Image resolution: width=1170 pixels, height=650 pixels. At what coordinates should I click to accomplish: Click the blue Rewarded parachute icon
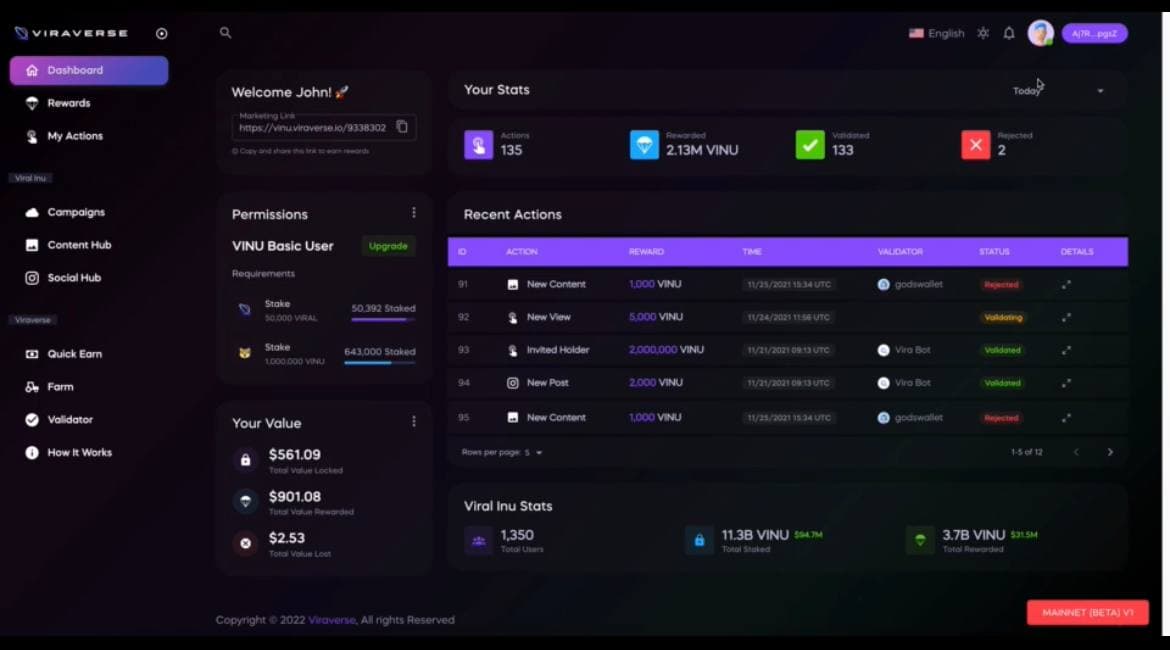(644, 145)
